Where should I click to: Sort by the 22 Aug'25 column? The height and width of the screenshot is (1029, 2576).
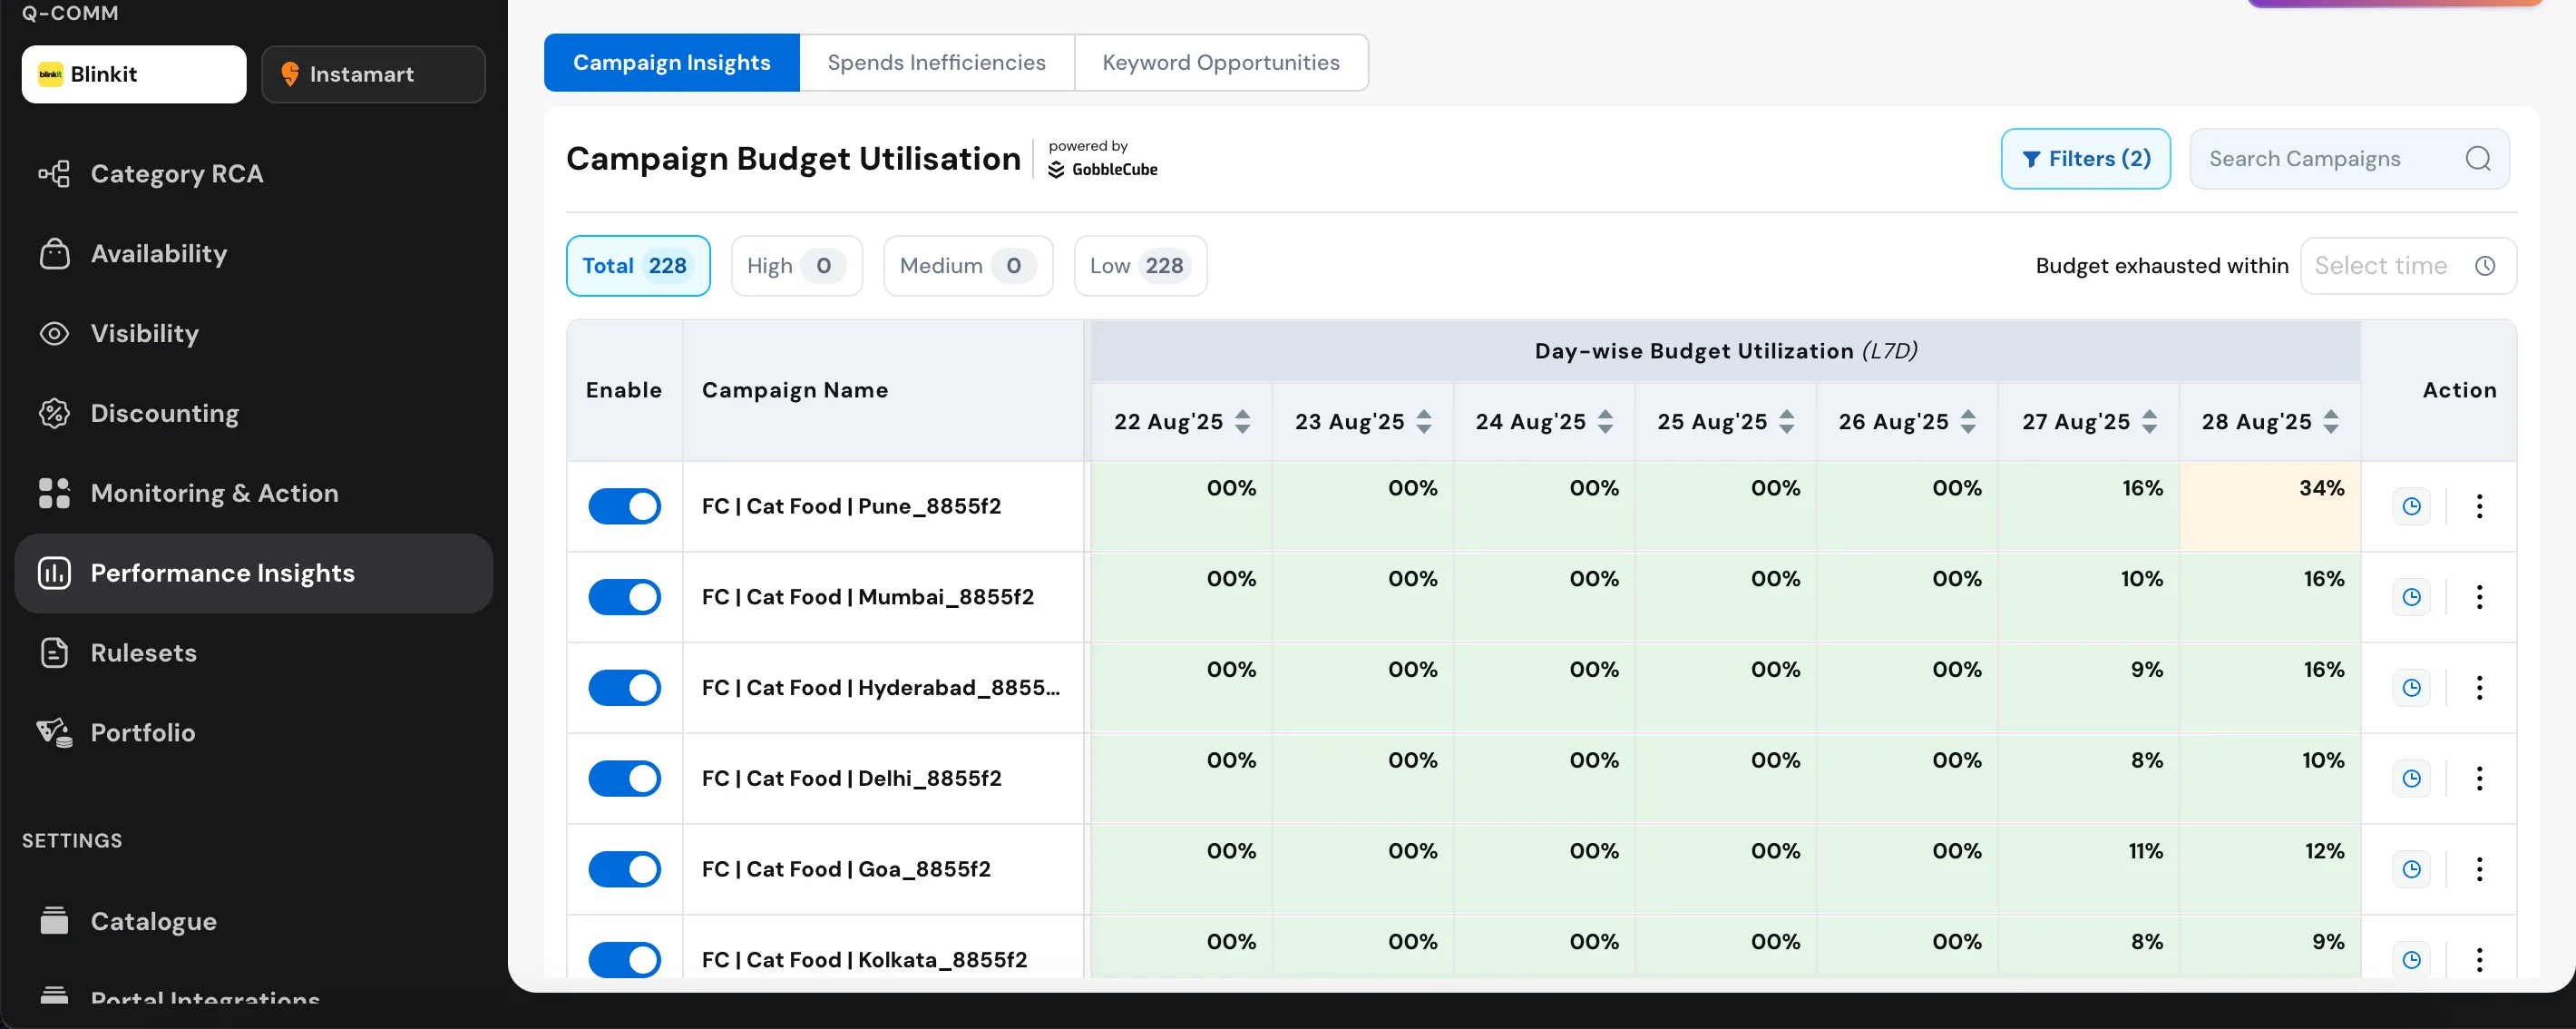click(1242, 422)
